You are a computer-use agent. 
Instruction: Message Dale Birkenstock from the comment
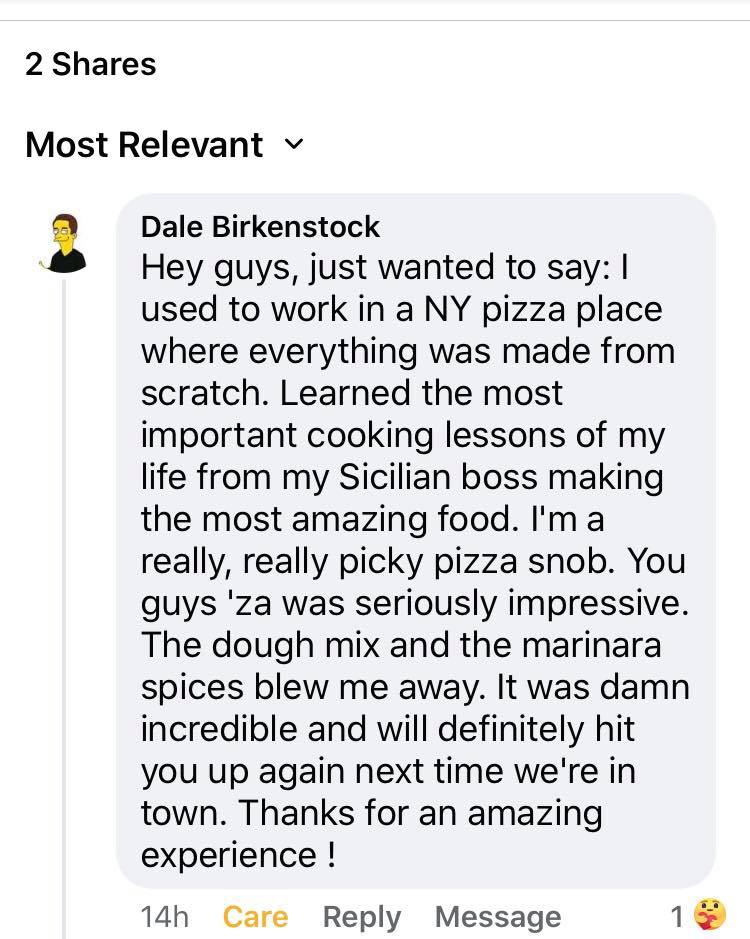[x=498, y=916]
